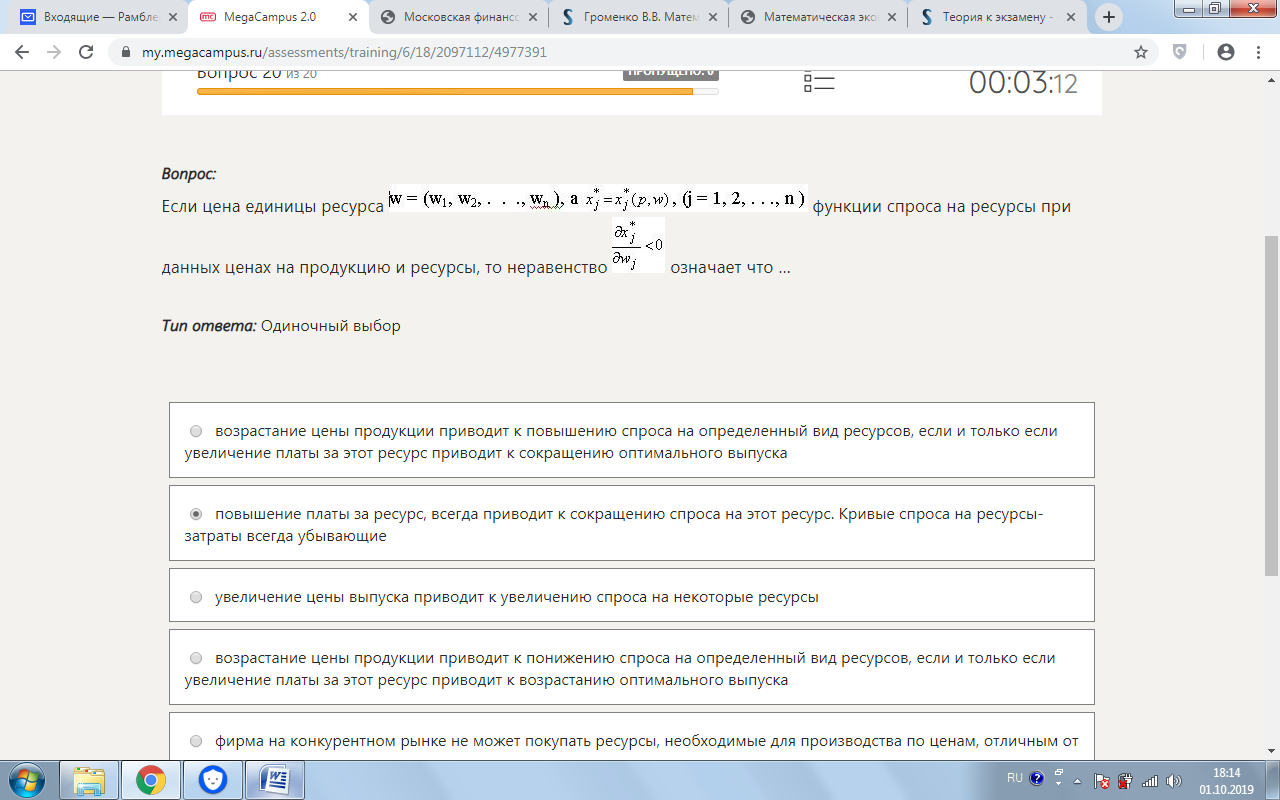Open Chrome three-dot menu
Image resolution: width=1280 pixels, height=800 pixels.
click(x=1258, y=52)
